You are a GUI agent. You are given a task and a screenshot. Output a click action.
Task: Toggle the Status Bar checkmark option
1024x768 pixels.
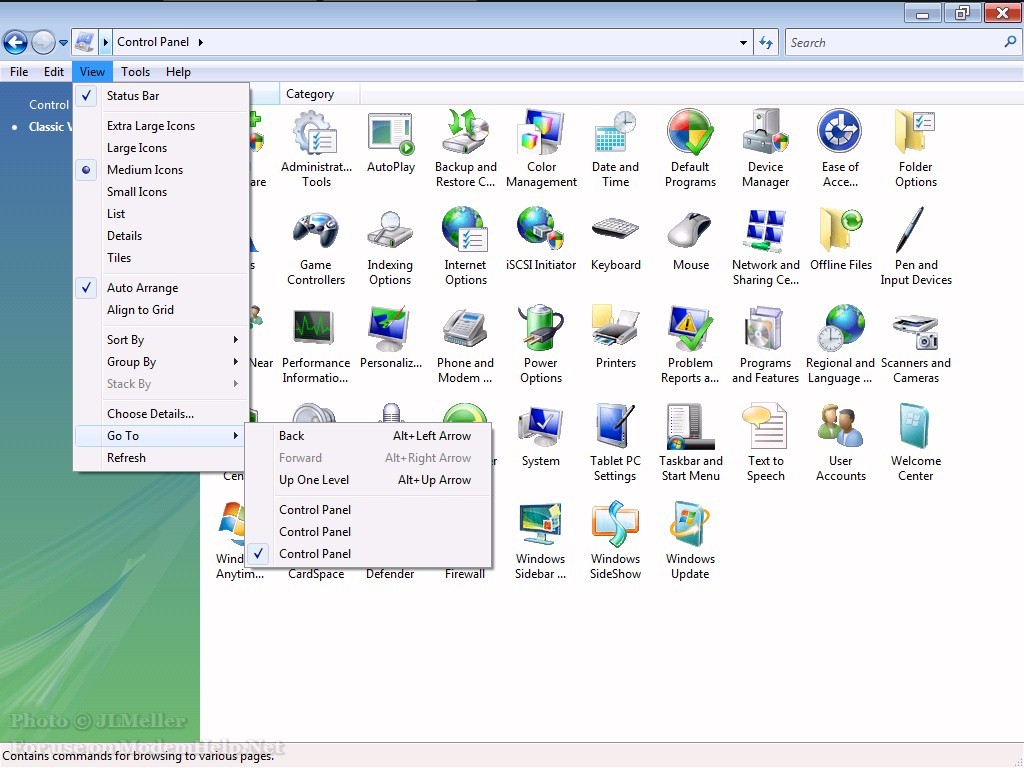(x=133, y=96)
